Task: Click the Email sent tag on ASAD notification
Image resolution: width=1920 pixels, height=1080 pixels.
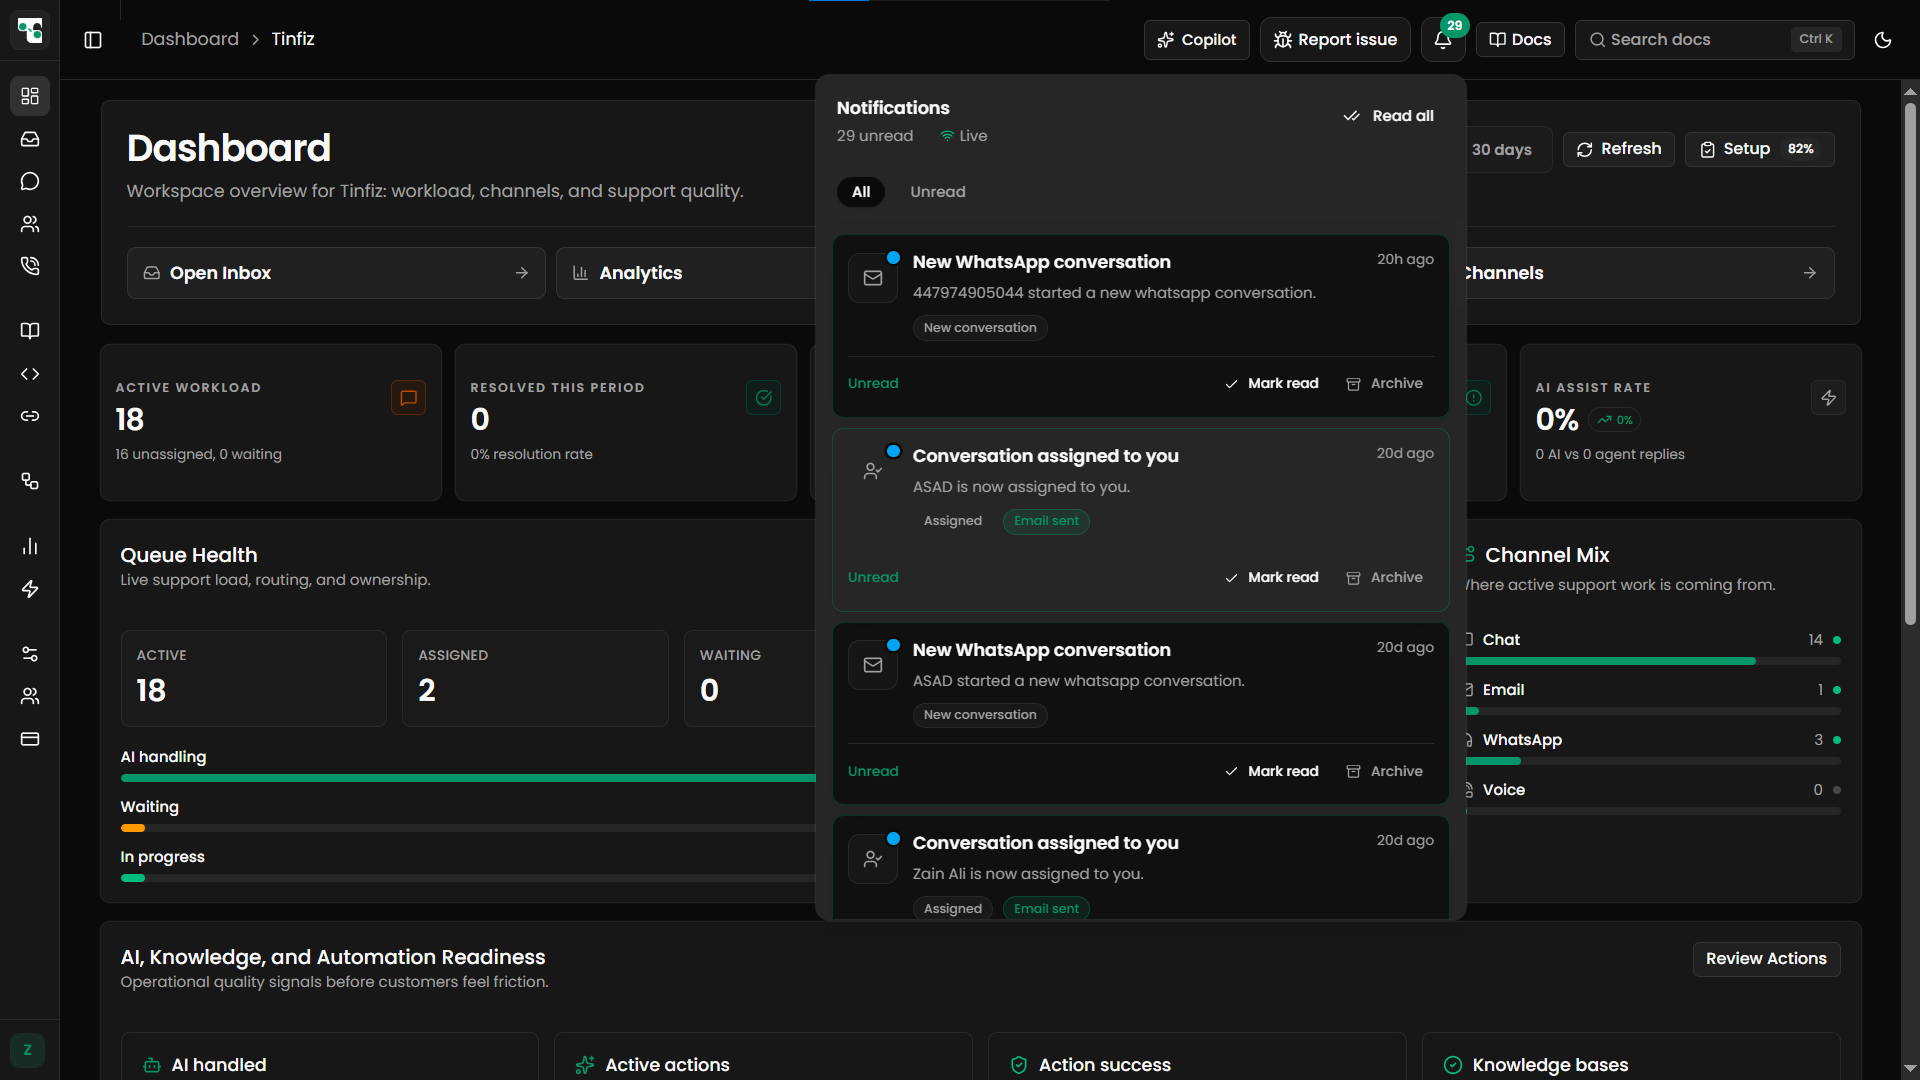Action: 1046,521
